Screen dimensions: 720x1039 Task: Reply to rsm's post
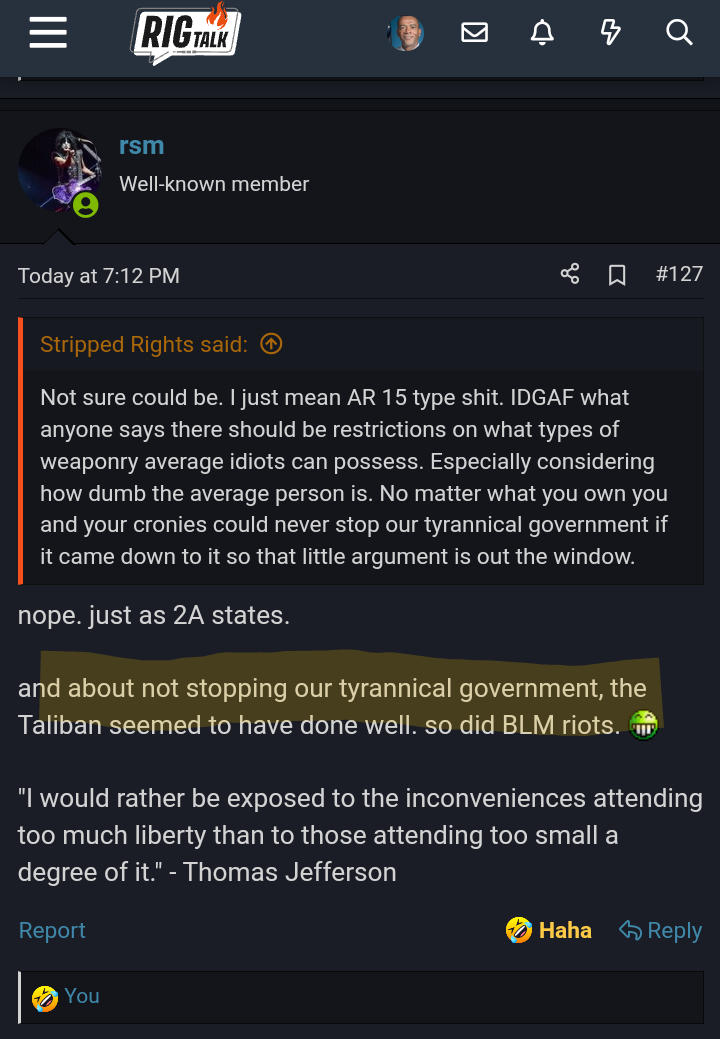pos(661,931)
